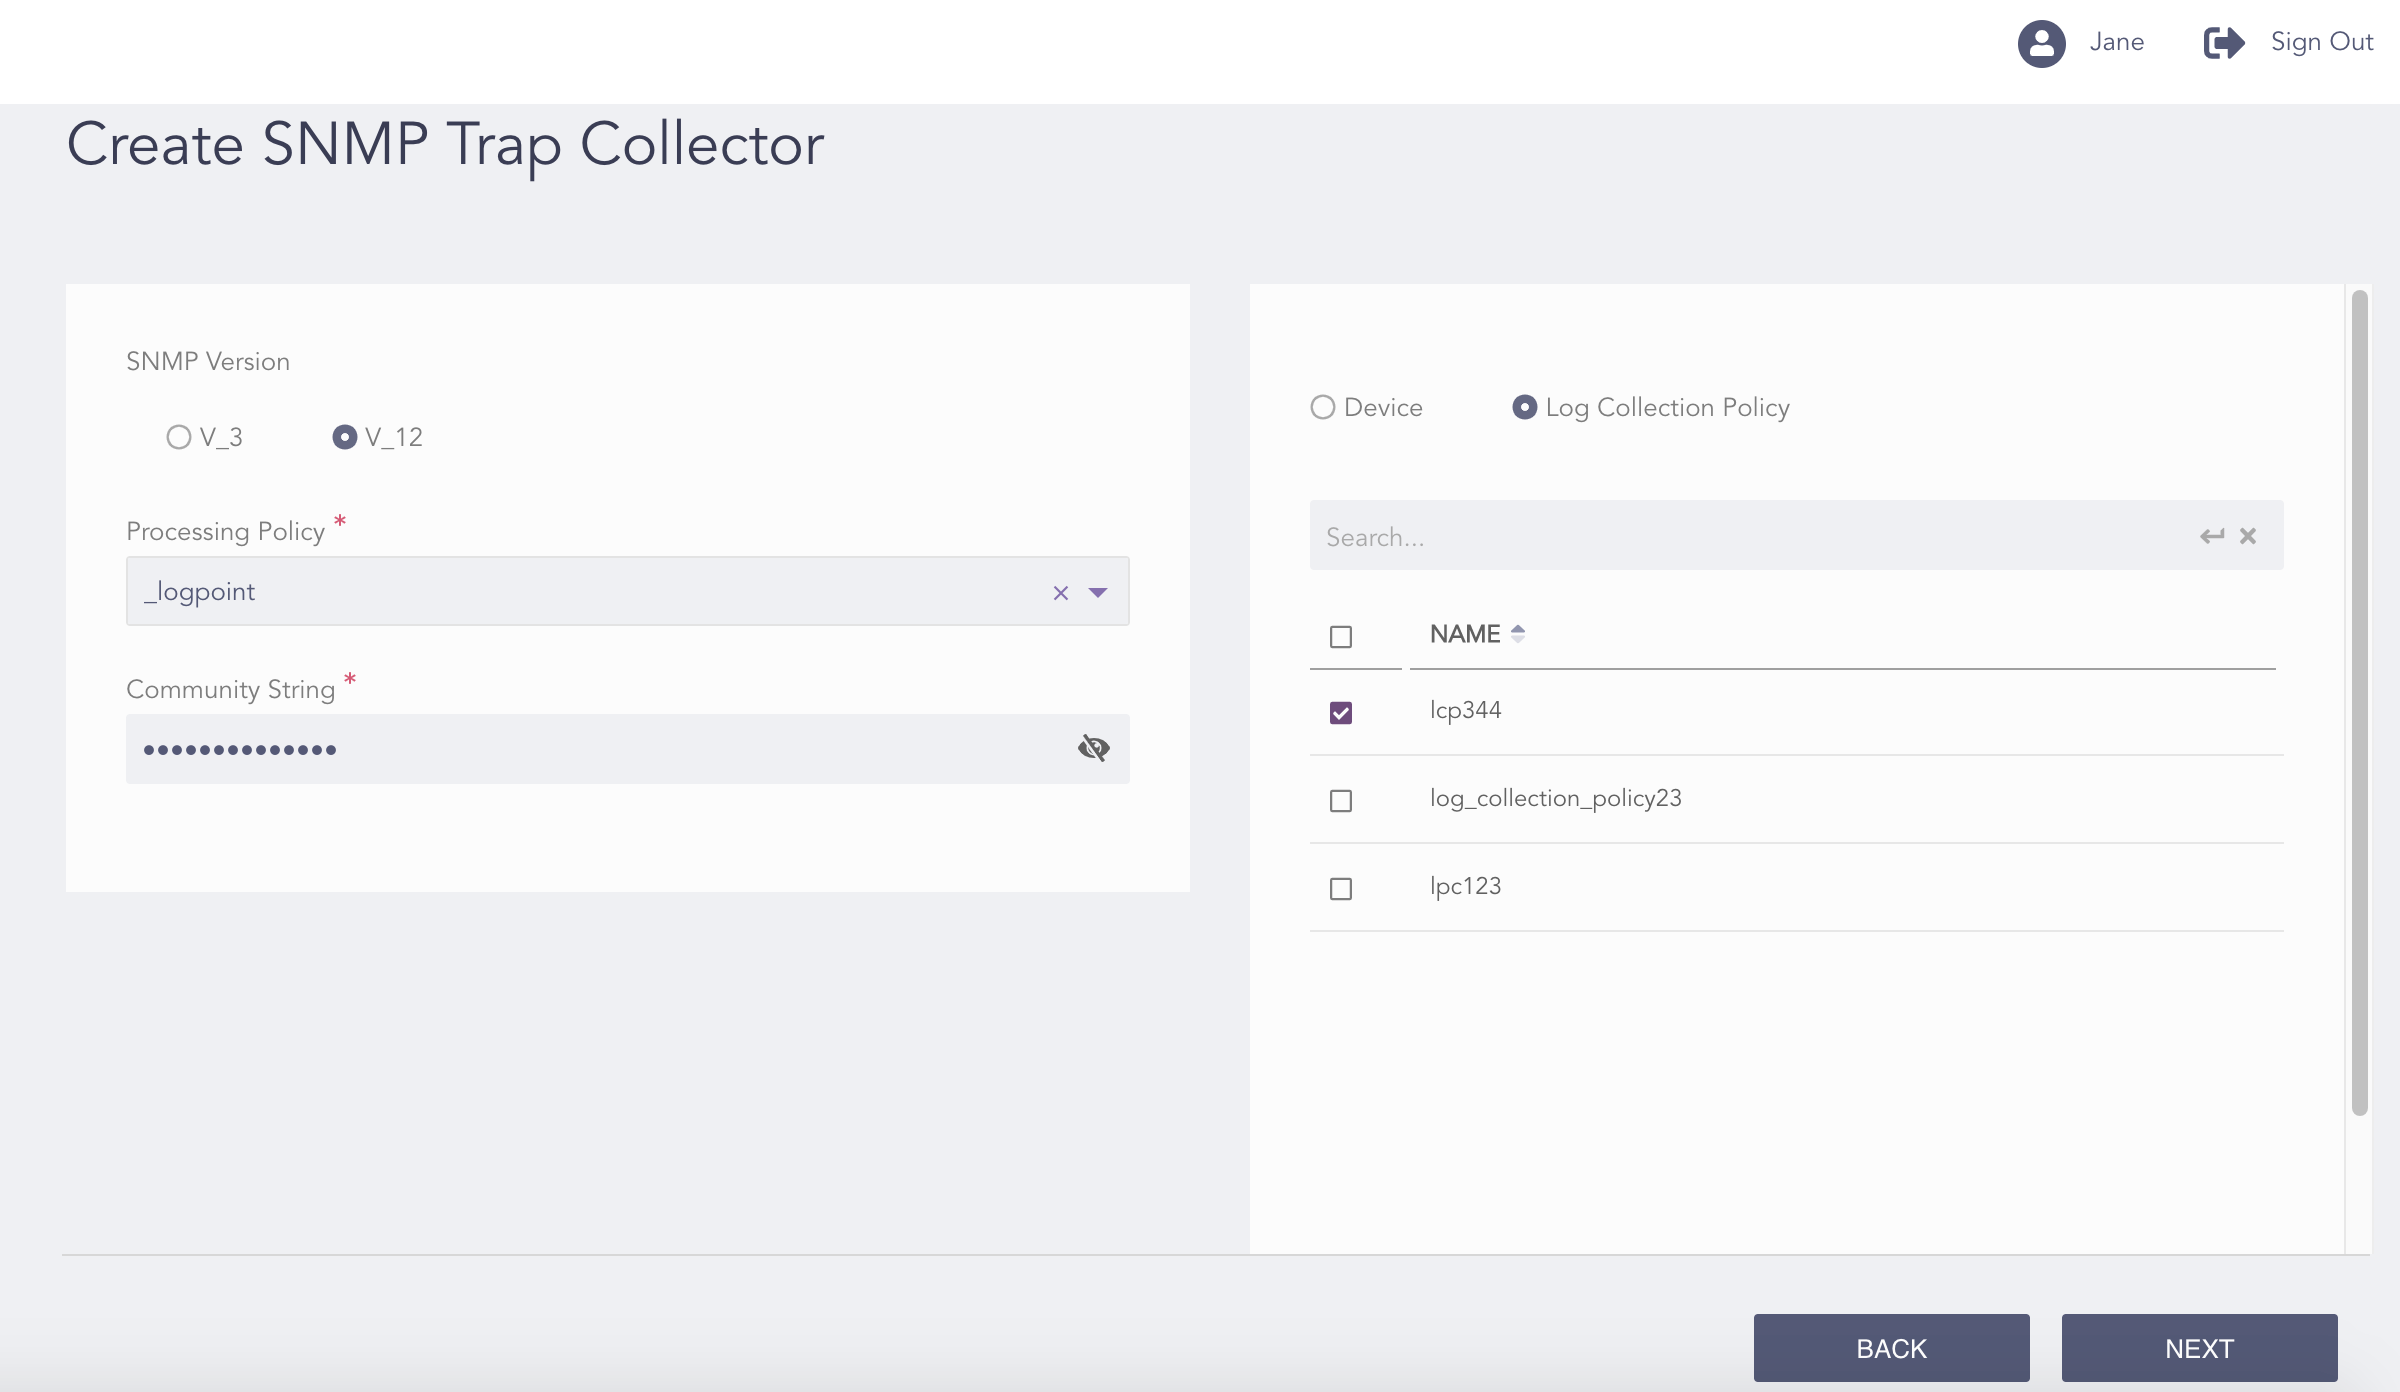The width and height of the screenshot is (2400, 1392).
Task: Click the Device radio icon
Action: [x=1323, y=407]
